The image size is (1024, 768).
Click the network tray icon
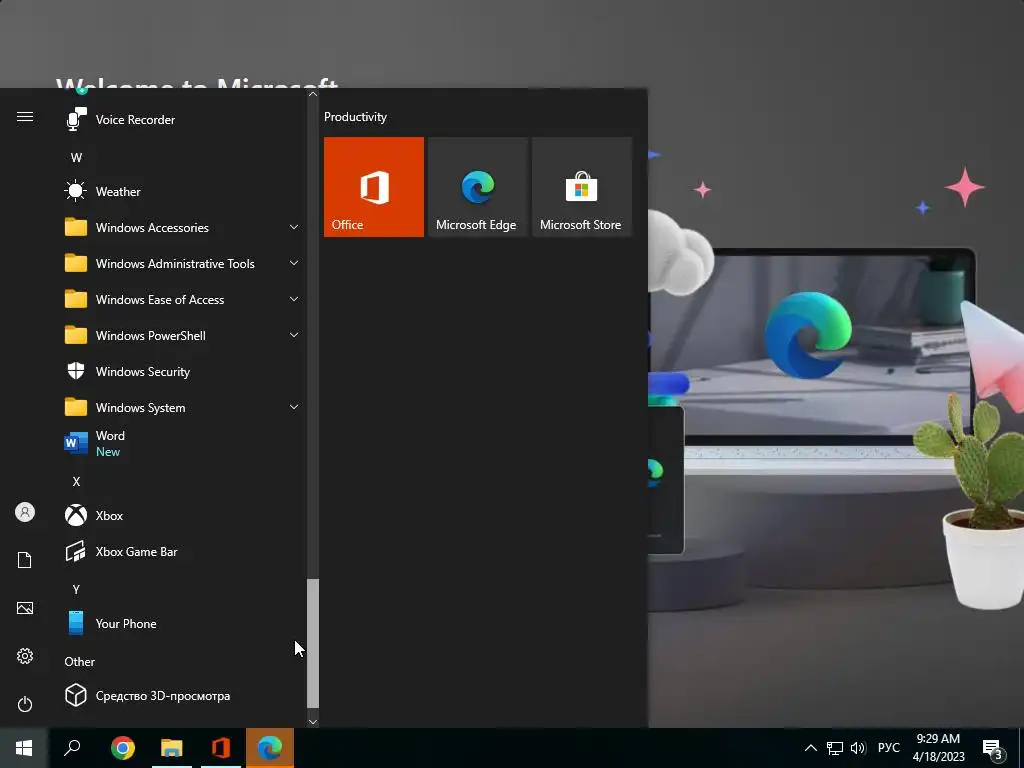pos(834,748)
